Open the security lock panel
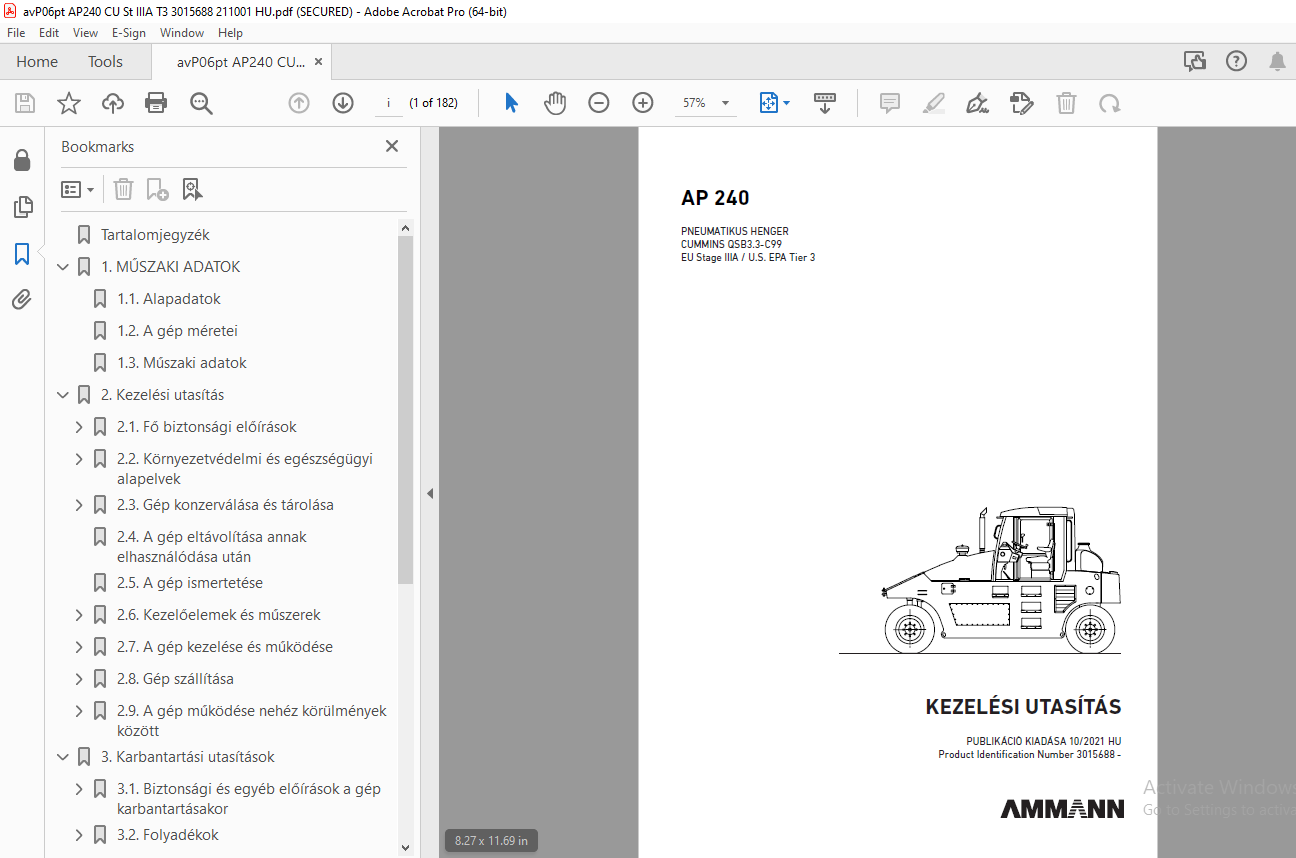This screenshot has height=858, width=1296. coord(22,160)
